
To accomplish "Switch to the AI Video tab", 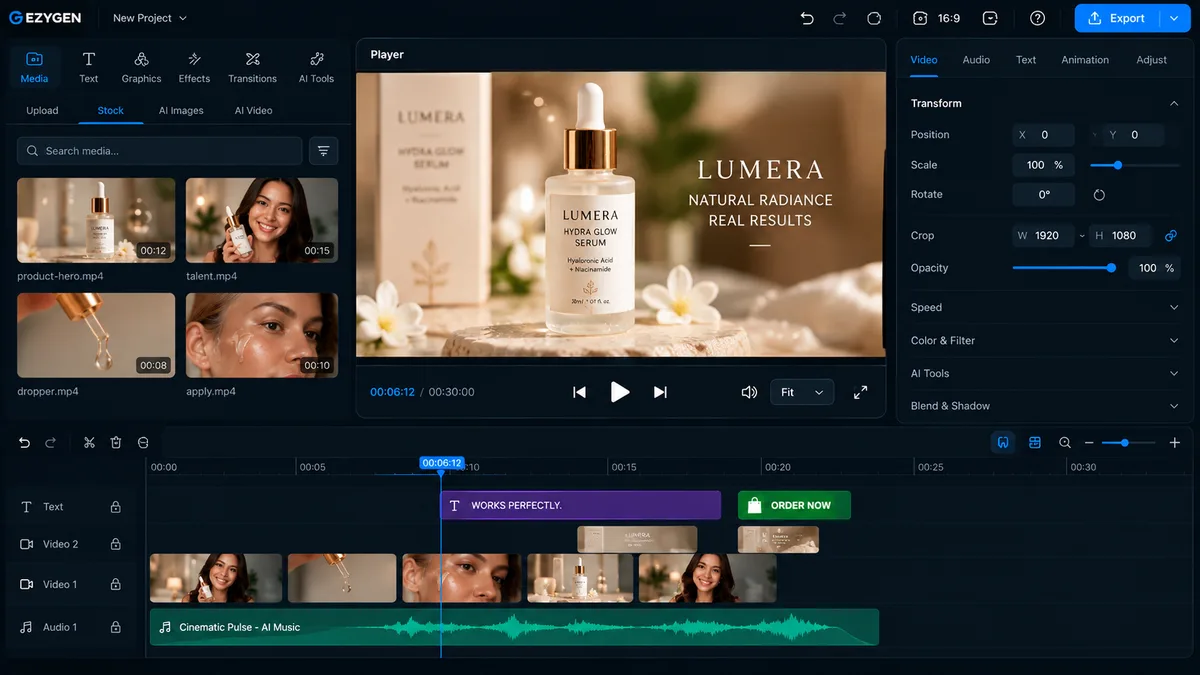I will (253, 111).
